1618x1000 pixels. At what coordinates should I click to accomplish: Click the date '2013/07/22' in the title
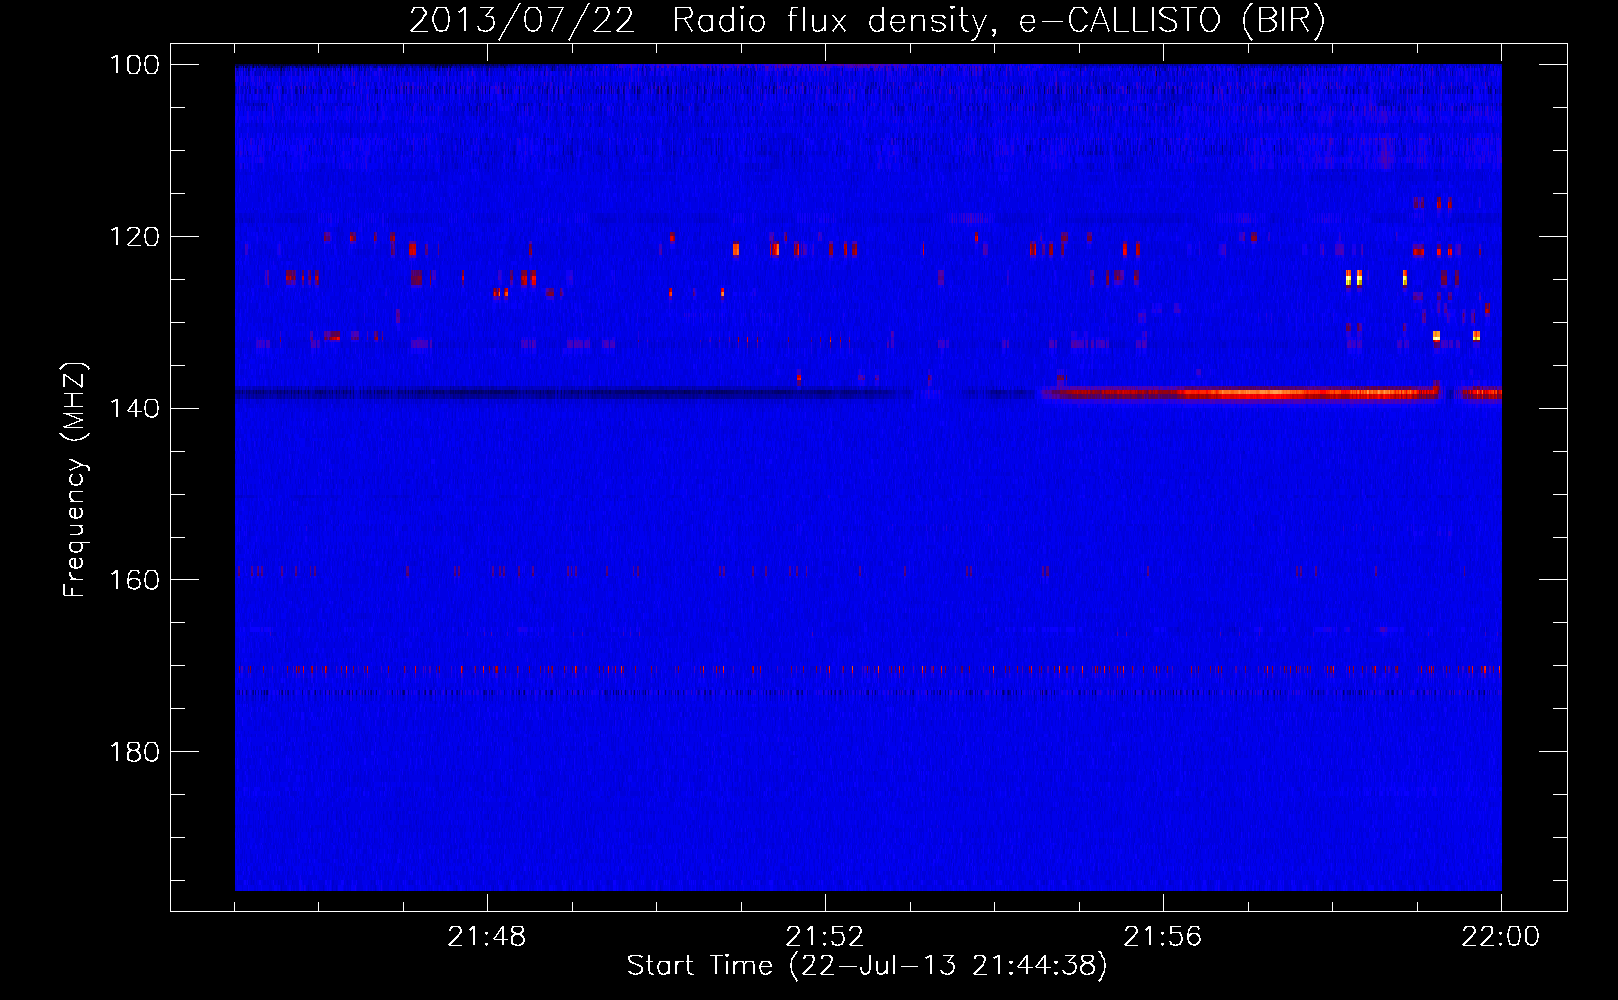521,21
